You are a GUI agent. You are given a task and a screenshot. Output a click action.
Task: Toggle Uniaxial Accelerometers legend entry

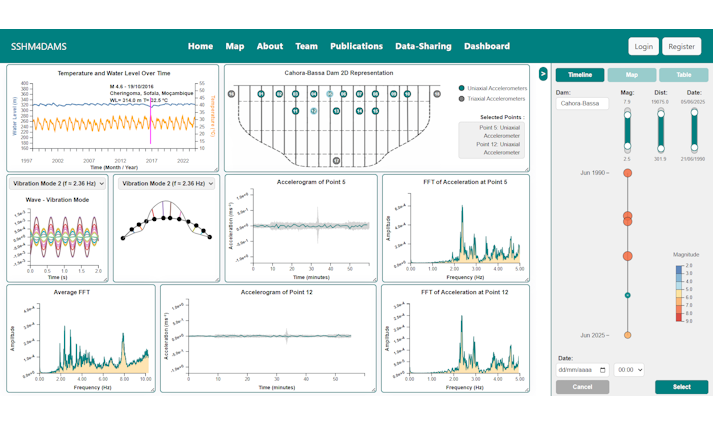(461, 88)
